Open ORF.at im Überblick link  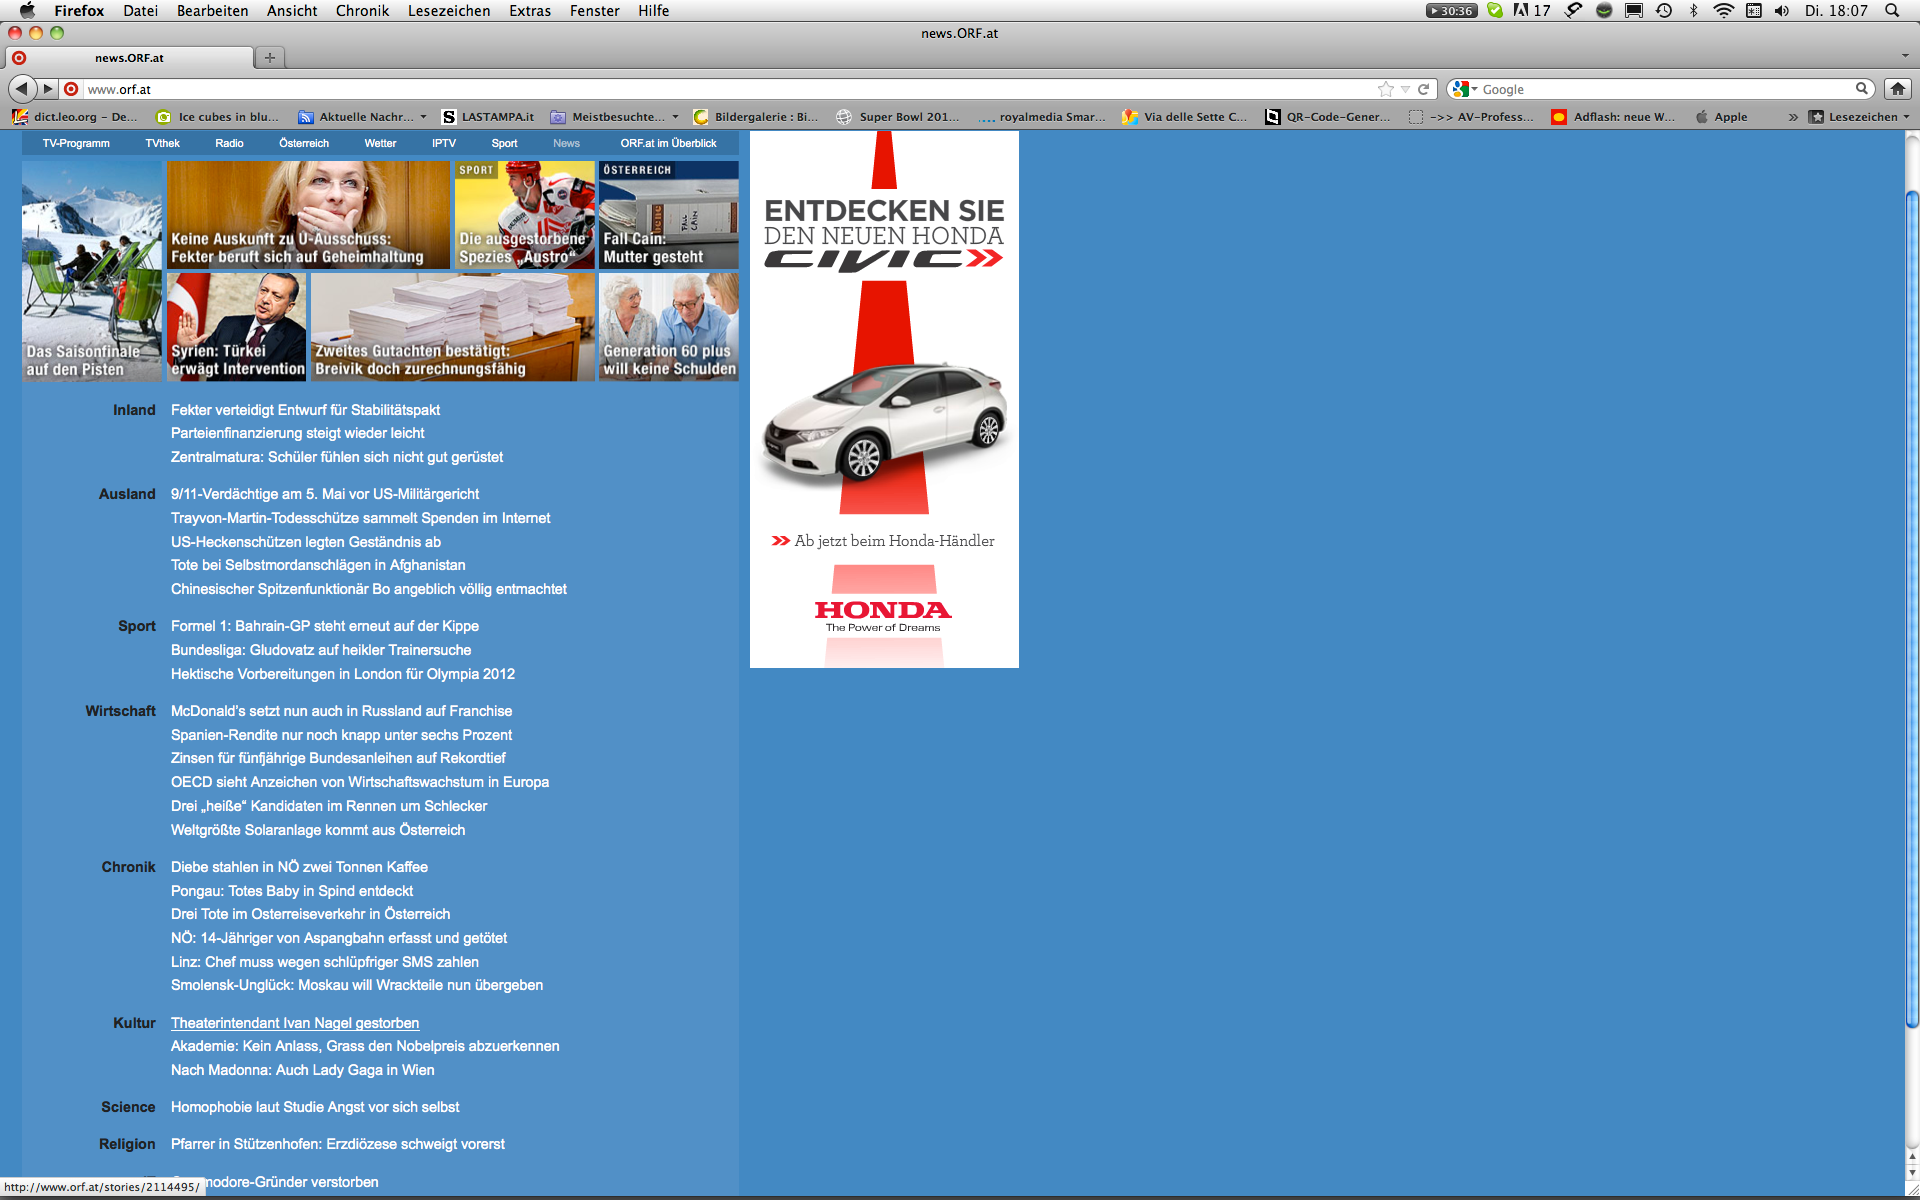(668, 143)
